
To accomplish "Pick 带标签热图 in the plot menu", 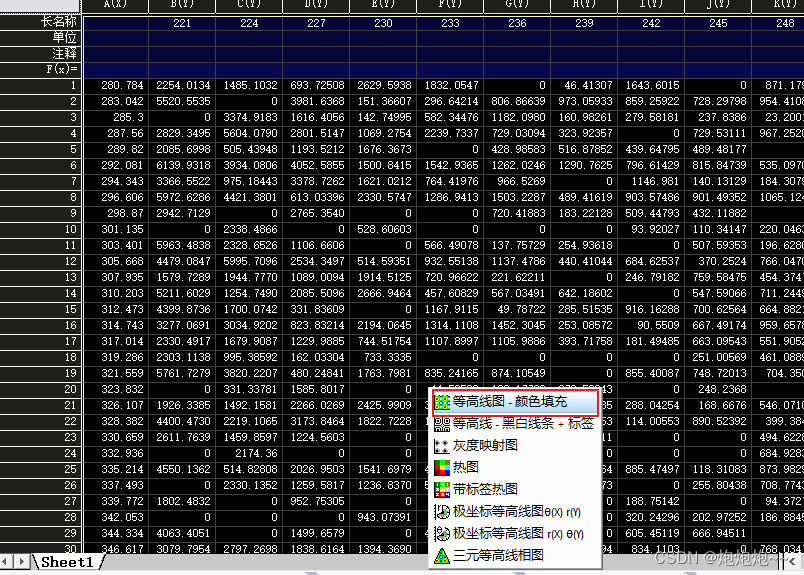I will point(515,489).
